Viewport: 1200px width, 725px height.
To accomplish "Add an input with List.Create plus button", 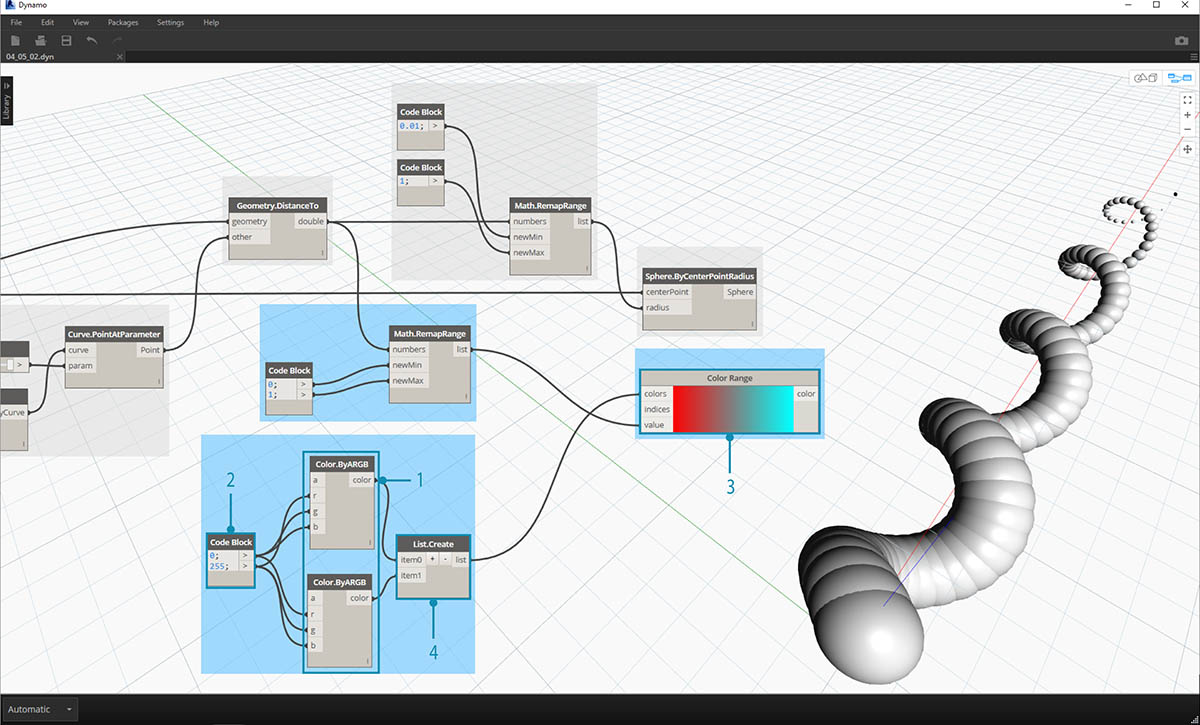I will (433, 560).
